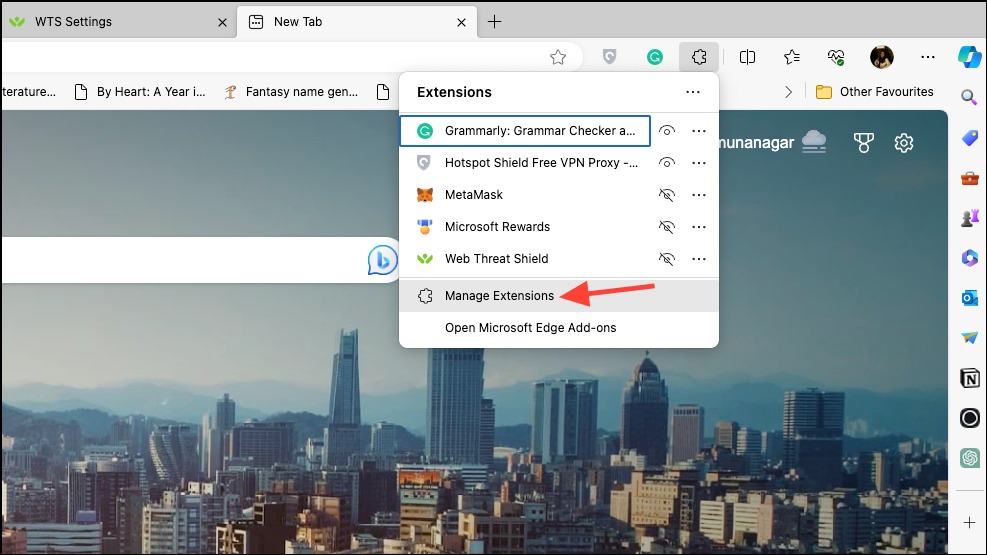This screenshot has height=555, width=987.
Task: Open Browser essentials heart icon
Action: (x=836, y=57)
